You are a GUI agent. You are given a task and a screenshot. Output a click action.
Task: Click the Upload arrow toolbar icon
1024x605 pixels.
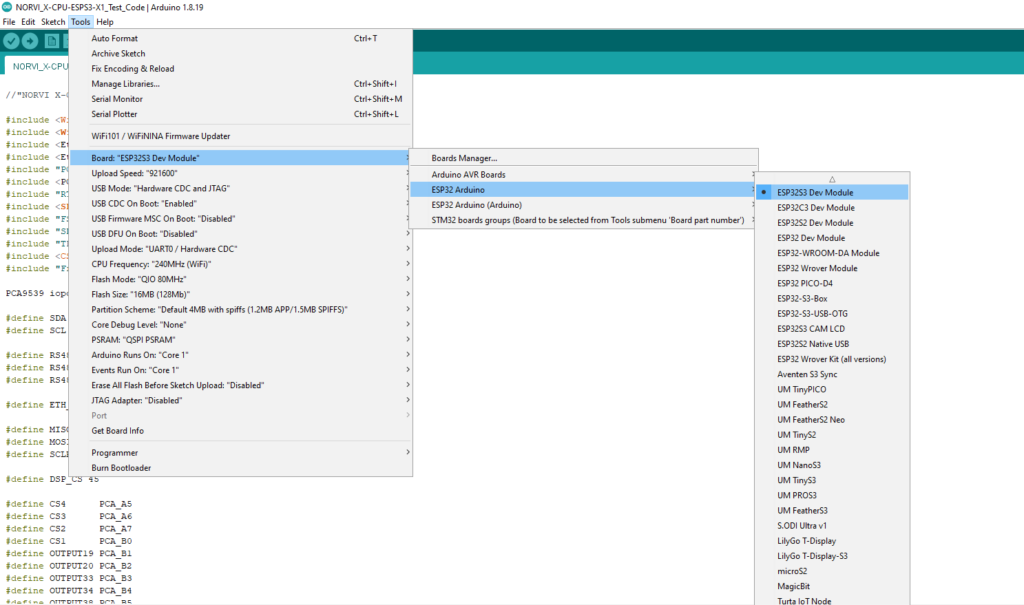coord(30,41)
